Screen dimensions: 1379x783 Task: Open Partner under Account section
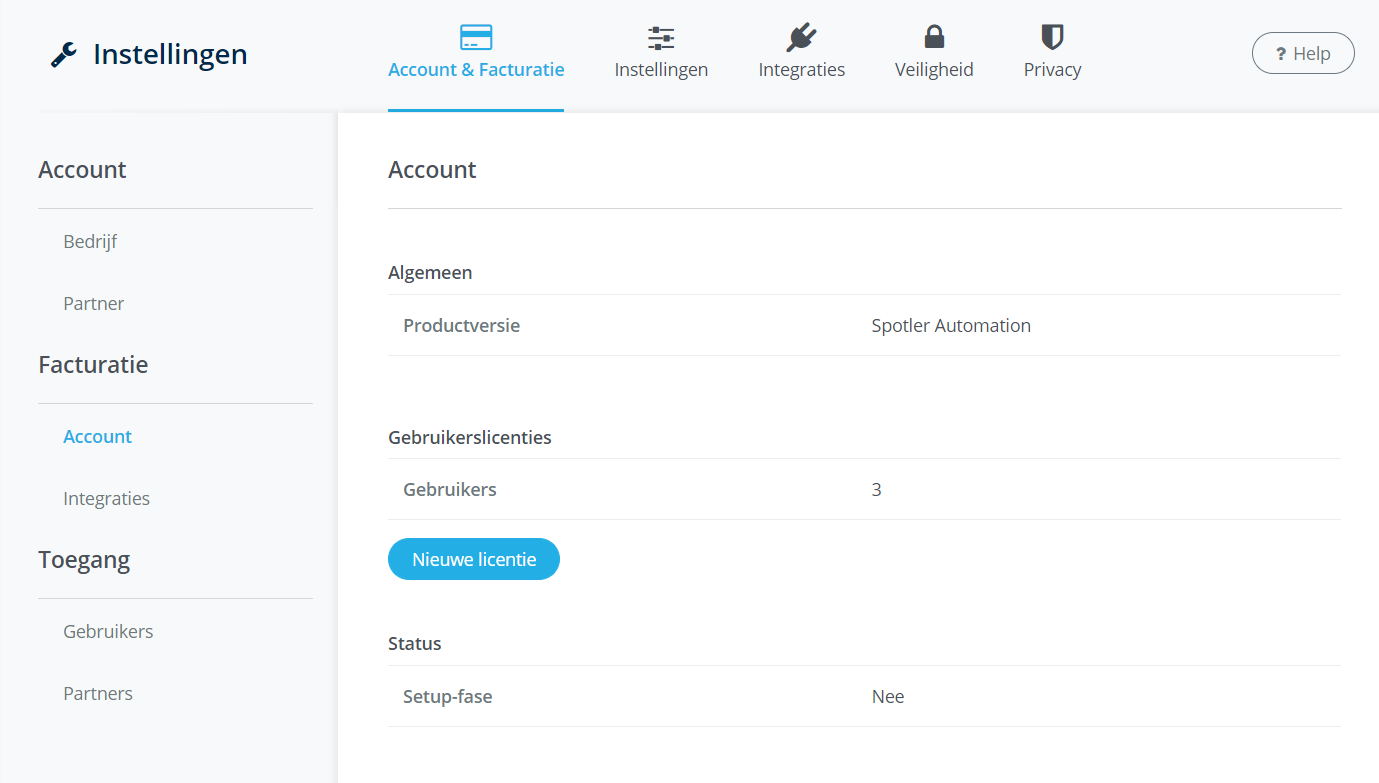coord(94,304)
